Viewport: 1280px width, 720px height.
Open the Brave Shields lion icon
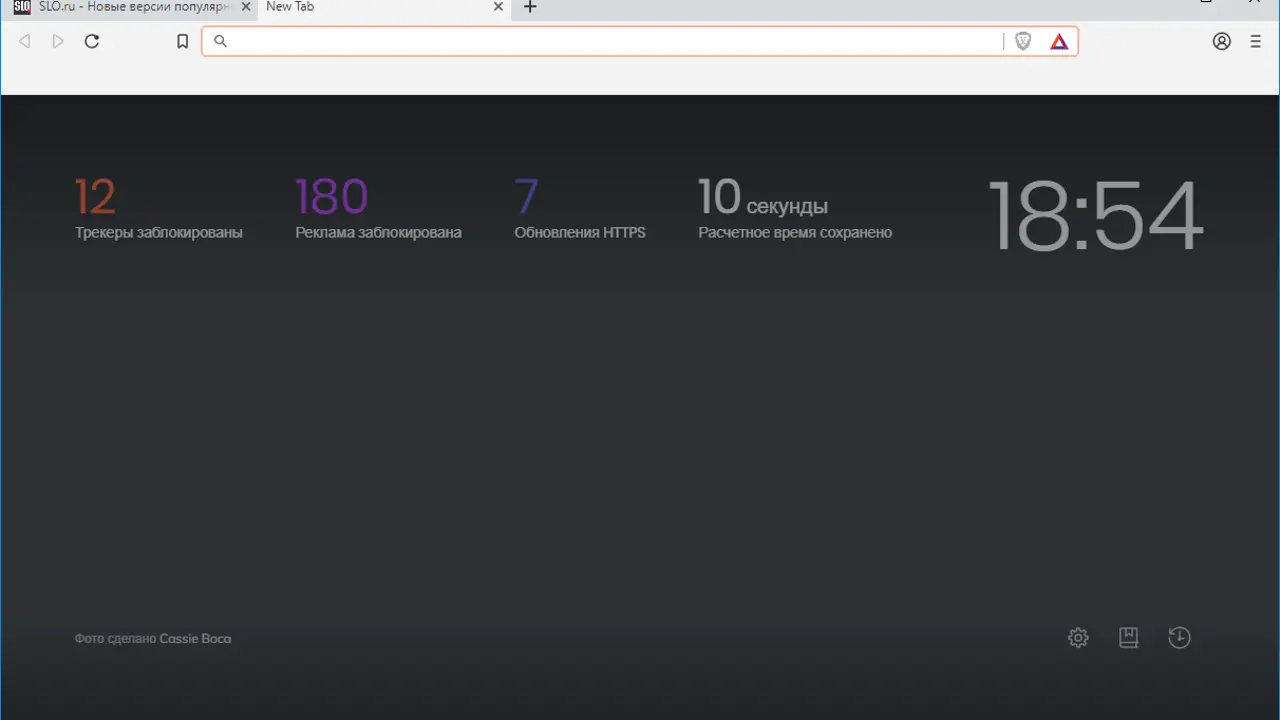(1022, 41)
